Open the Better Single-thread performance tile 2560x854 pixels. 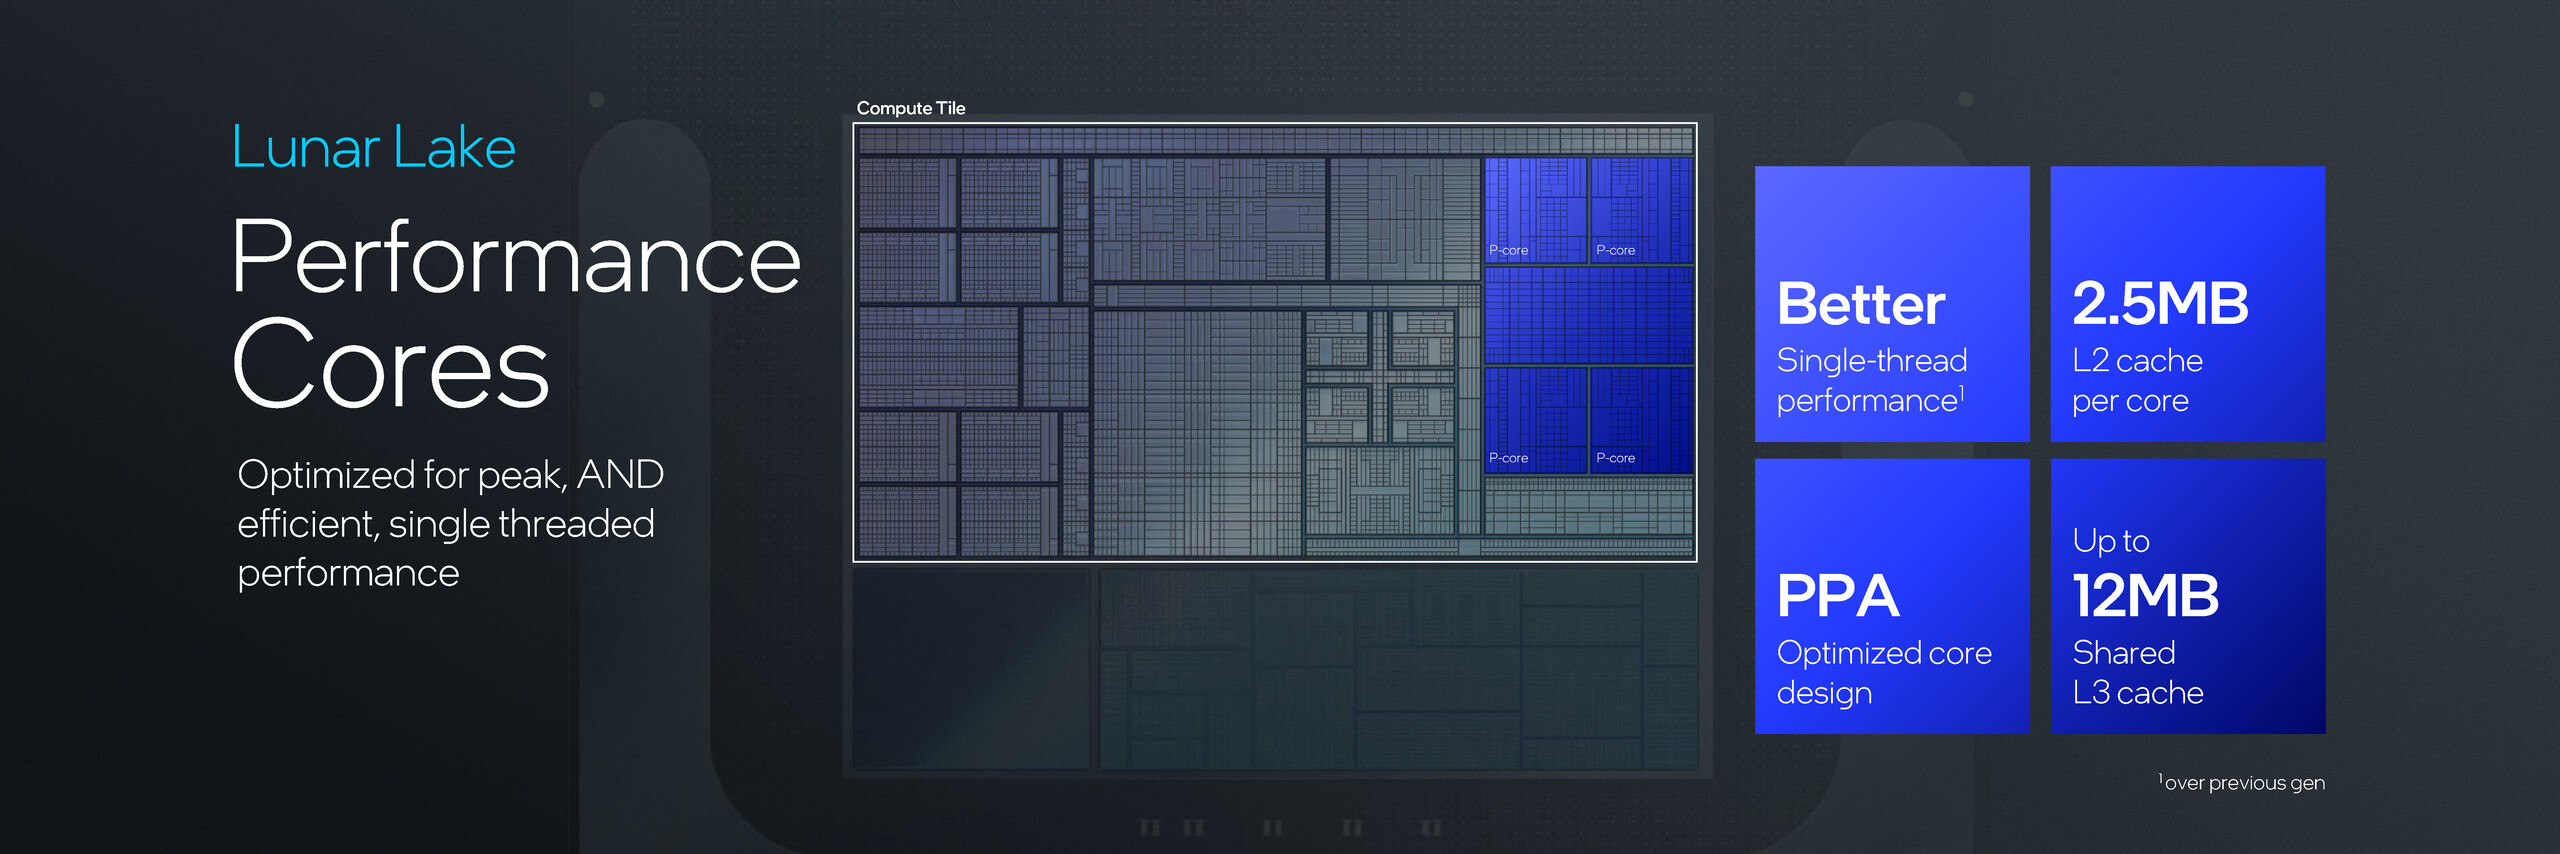click(1891, 303)
